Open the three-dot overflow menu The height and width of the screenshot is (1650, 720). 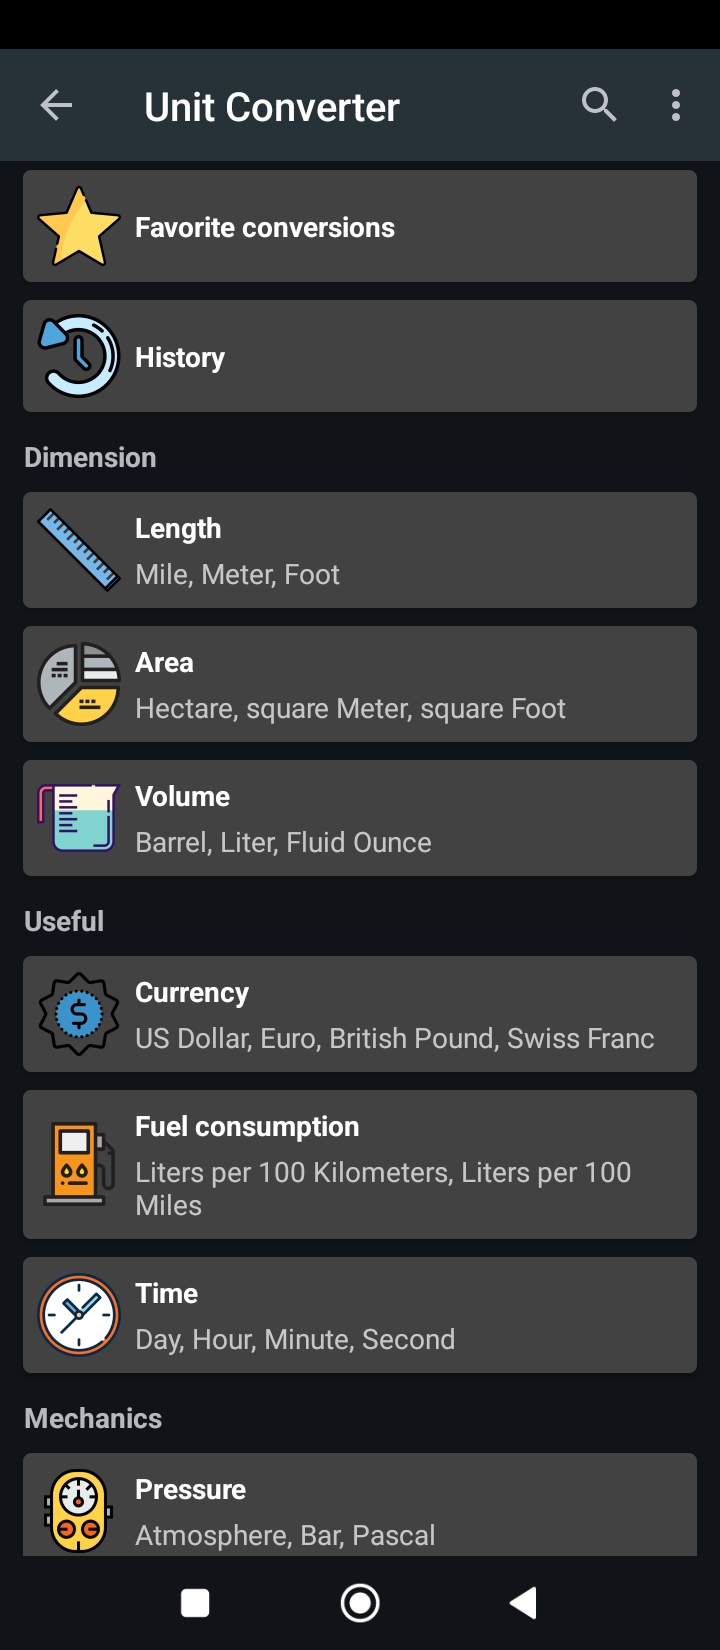click(x=676, y=105)
